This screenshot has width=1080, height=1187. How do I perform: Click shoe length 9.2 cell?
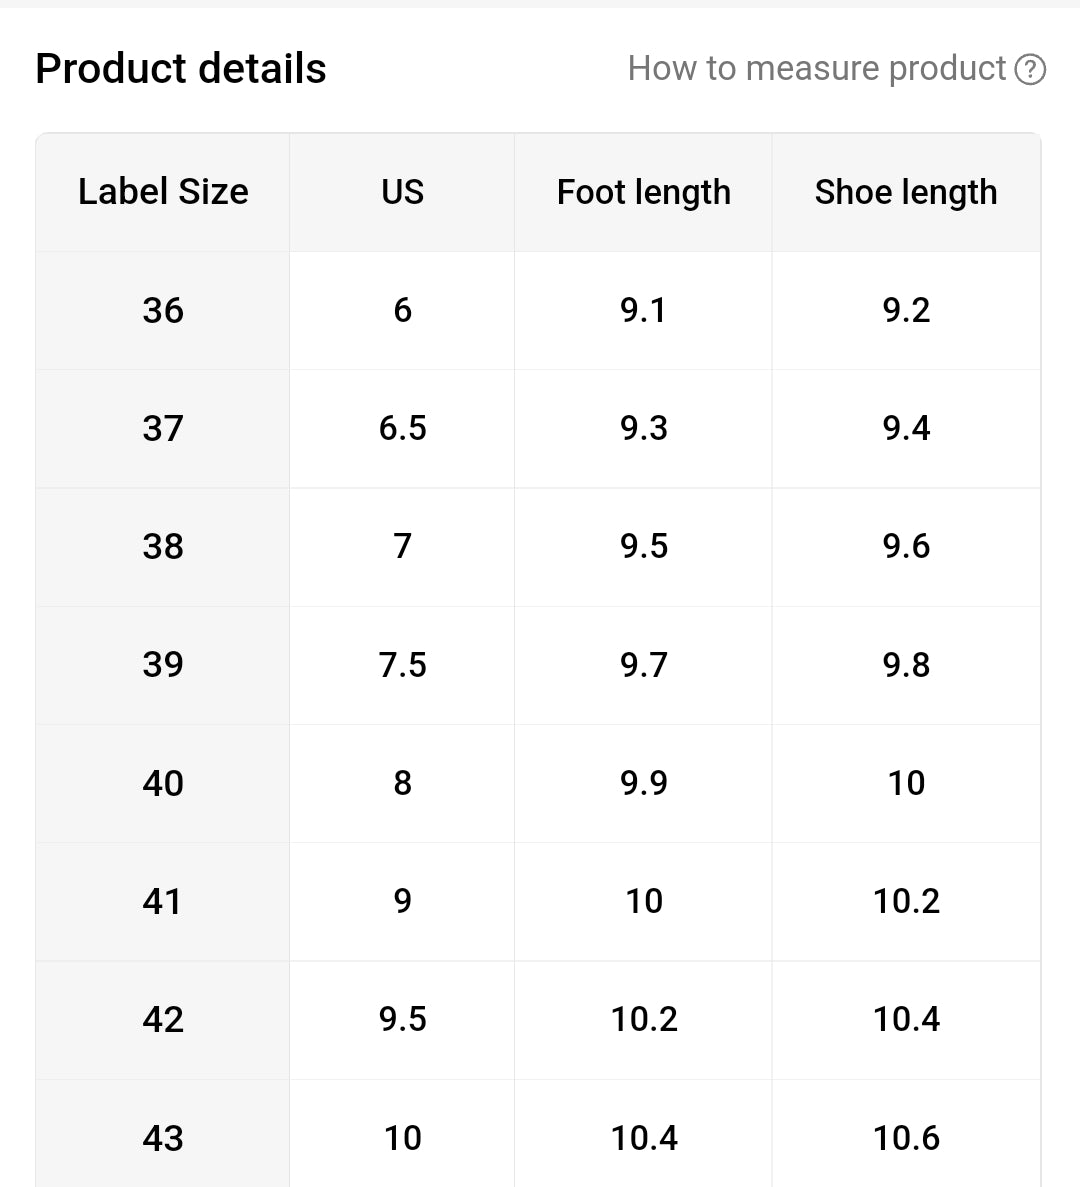point(906,310)
